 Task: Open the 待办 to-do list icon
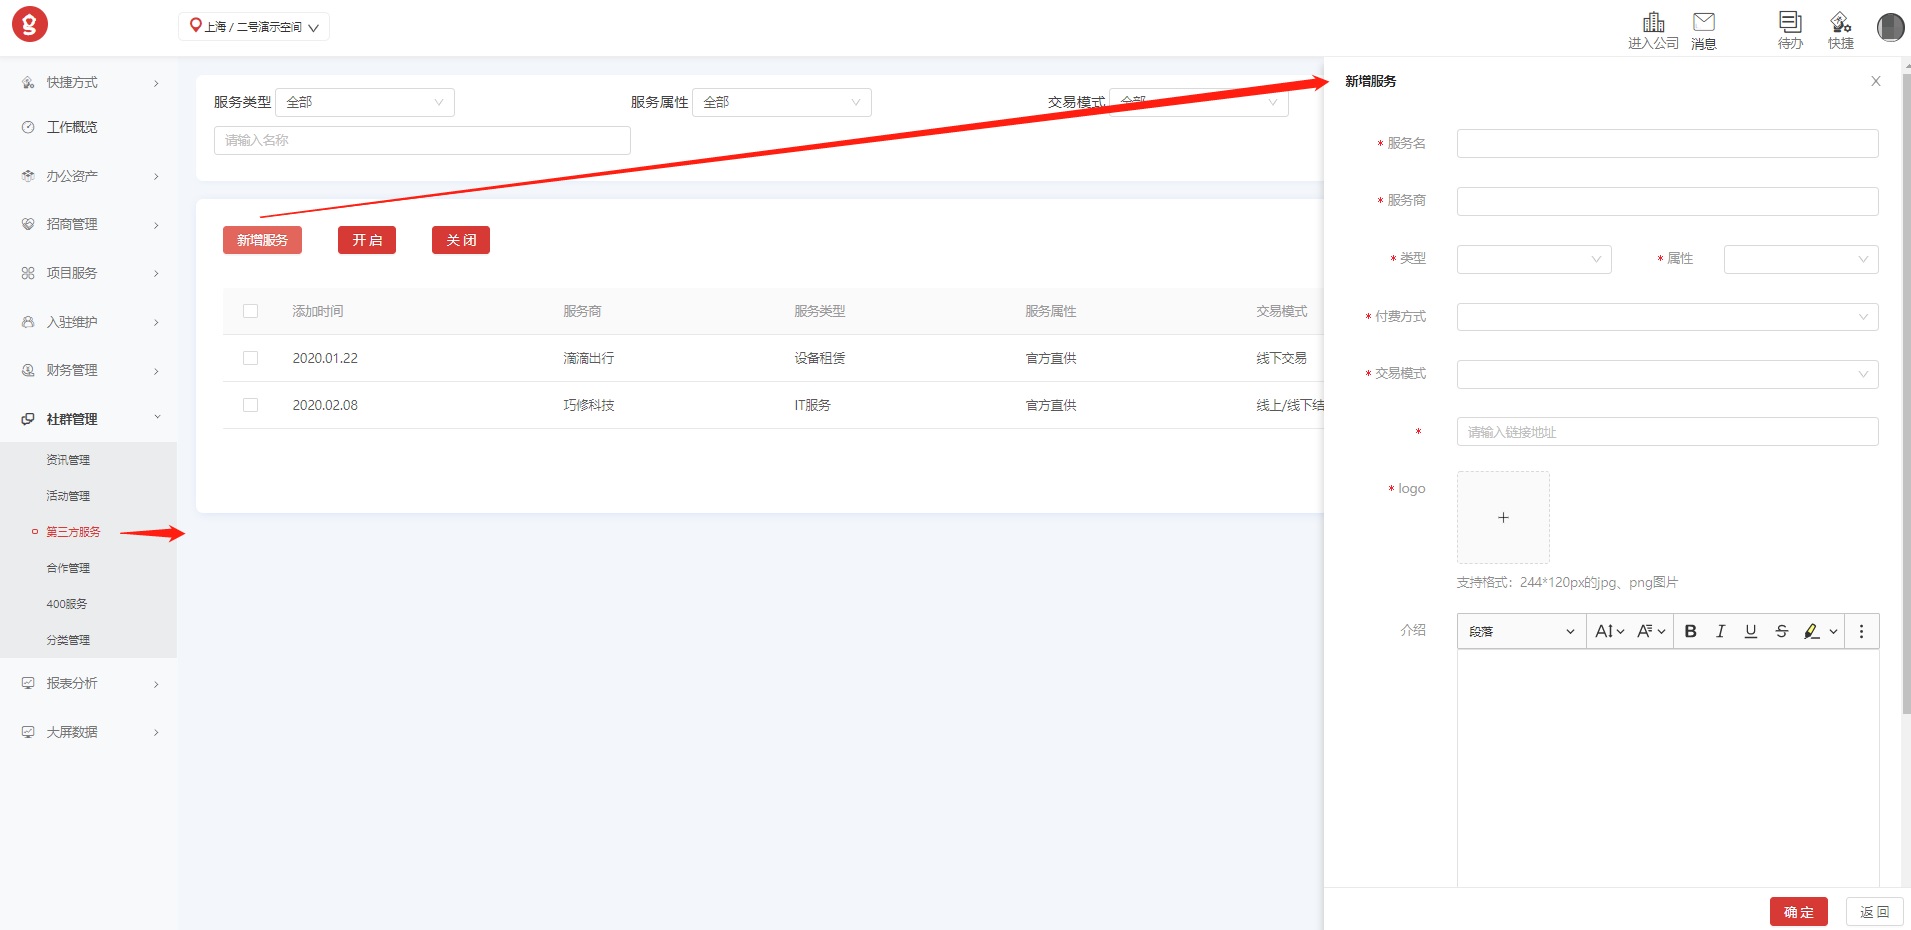pos(1789,23)
